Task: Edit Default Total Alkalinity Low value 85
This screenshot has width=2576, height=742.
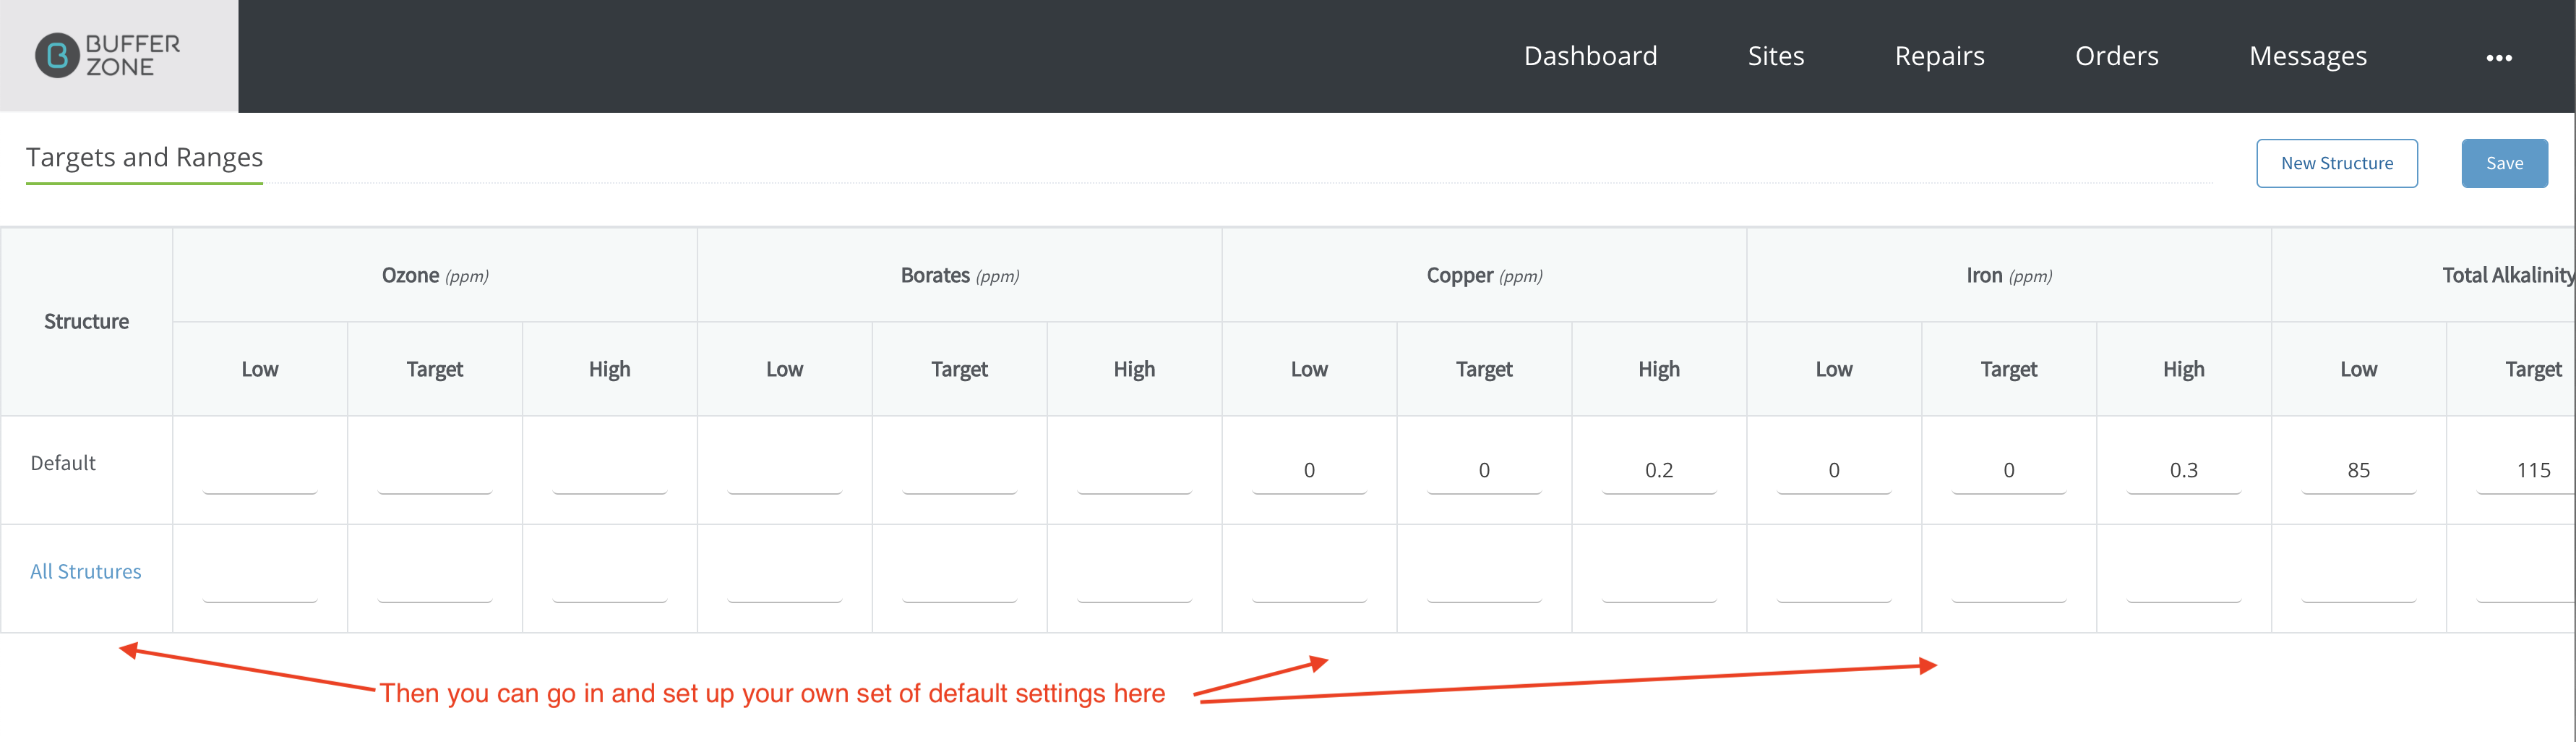Action: tap(2358, 470)
